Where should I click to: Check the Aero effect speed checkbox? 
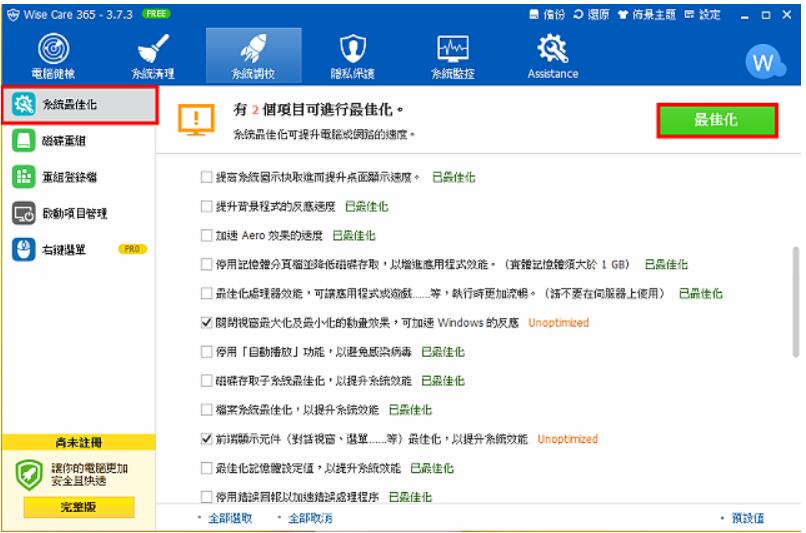coord(206,235)
